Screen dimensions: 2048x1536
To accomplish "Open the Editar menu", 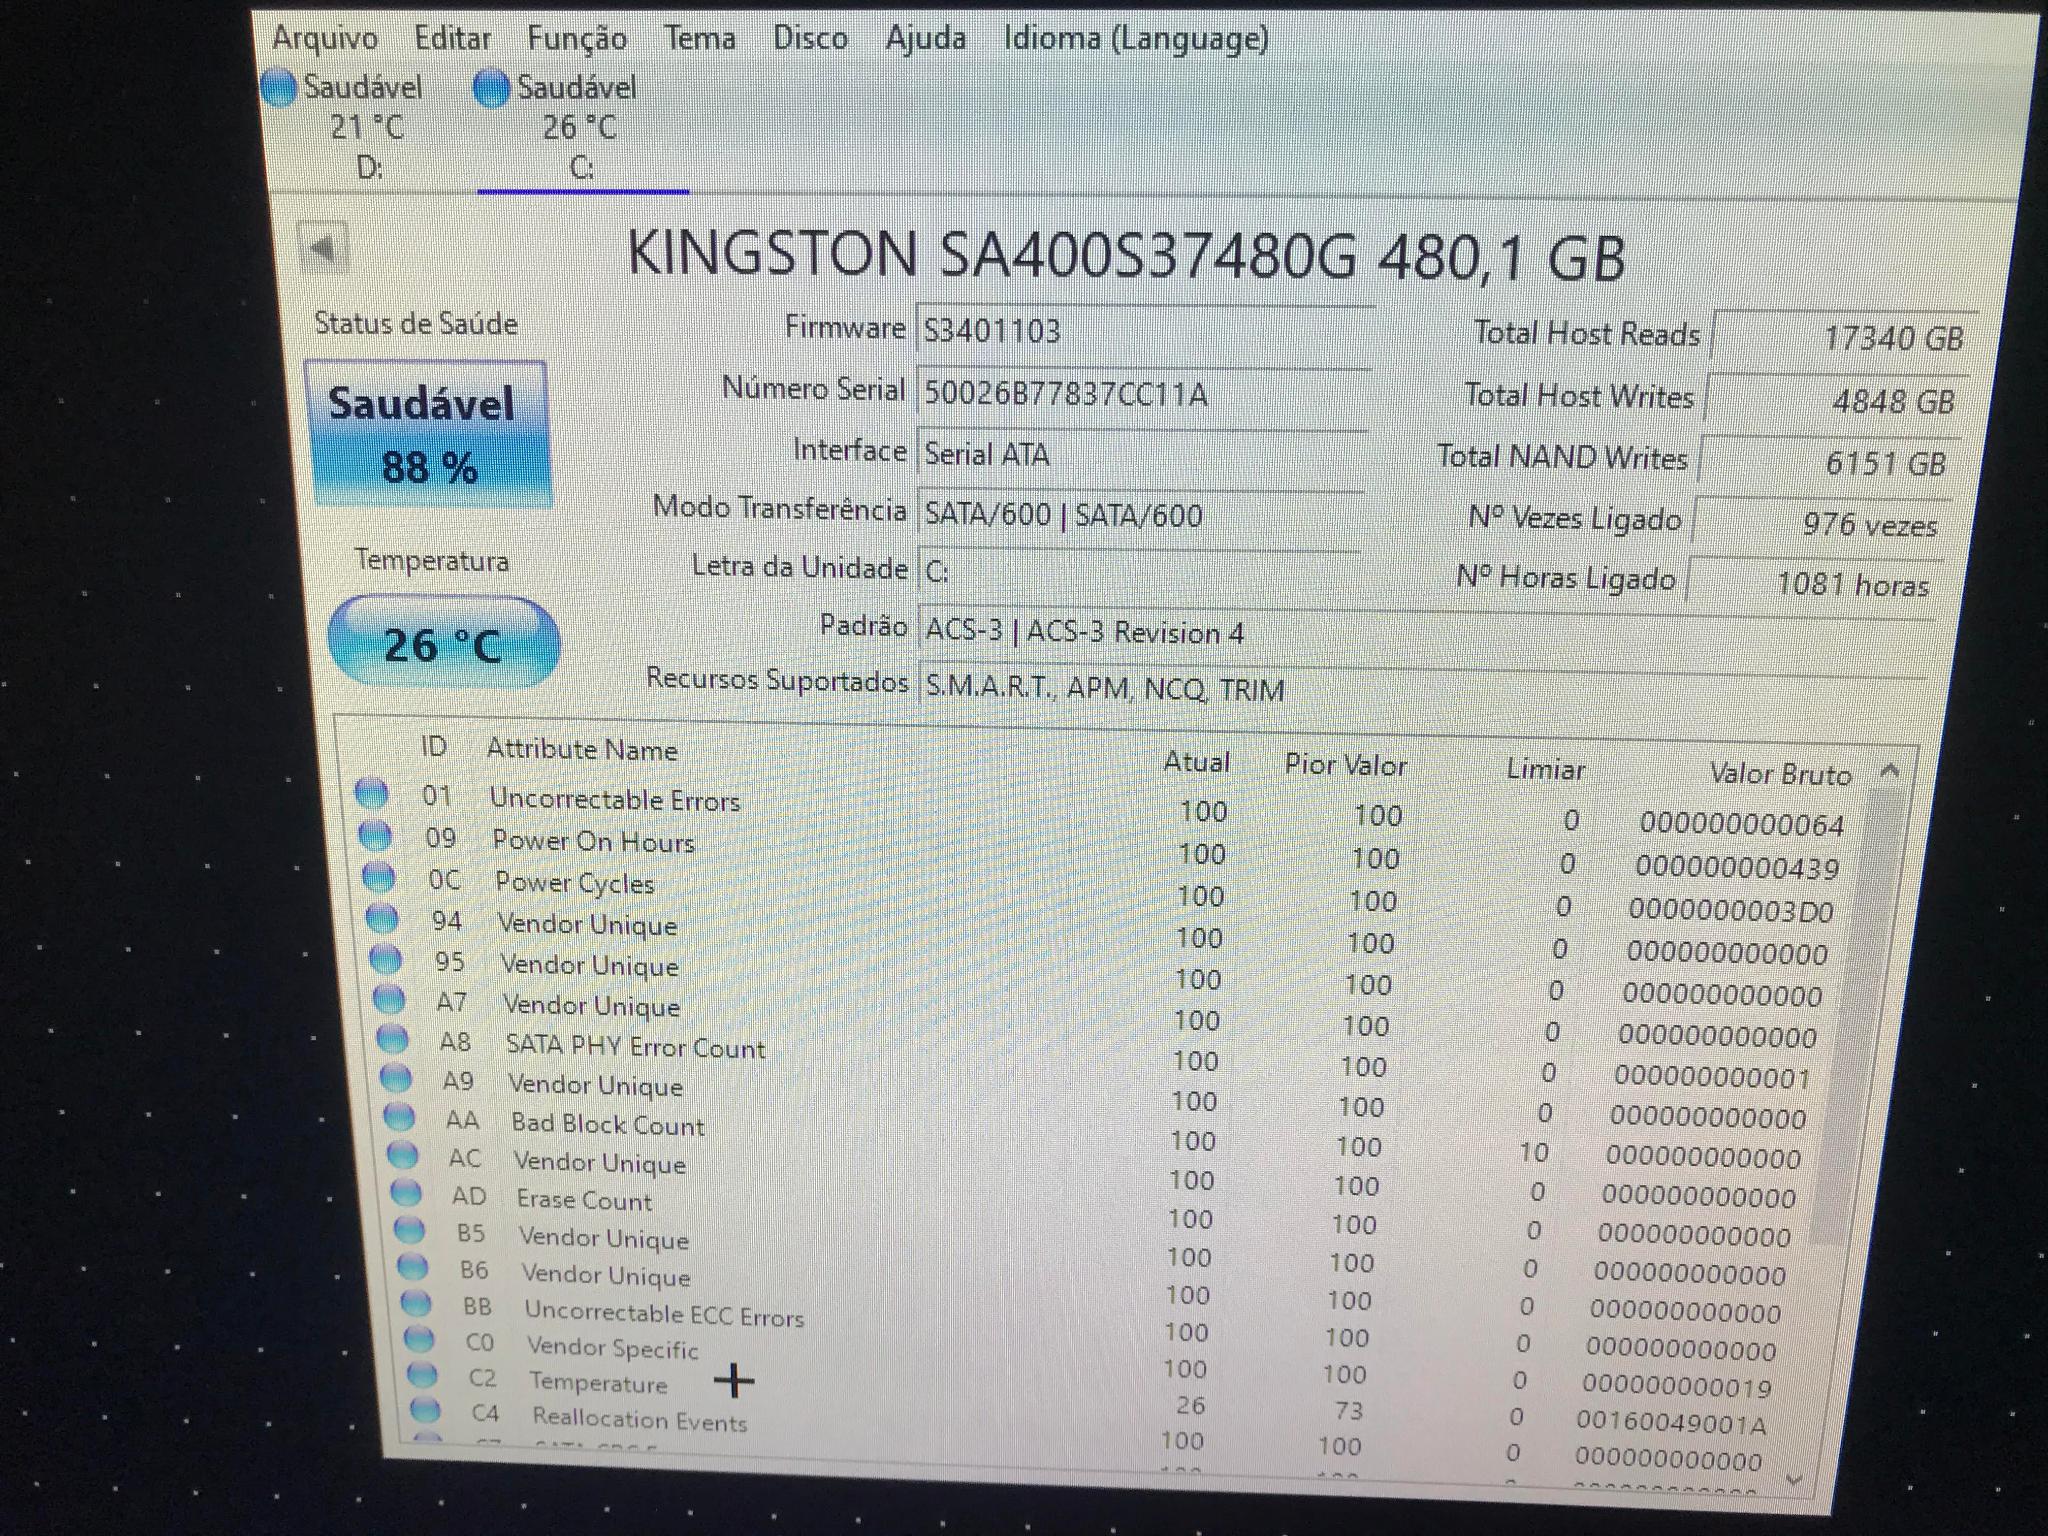I will [453, 38].
